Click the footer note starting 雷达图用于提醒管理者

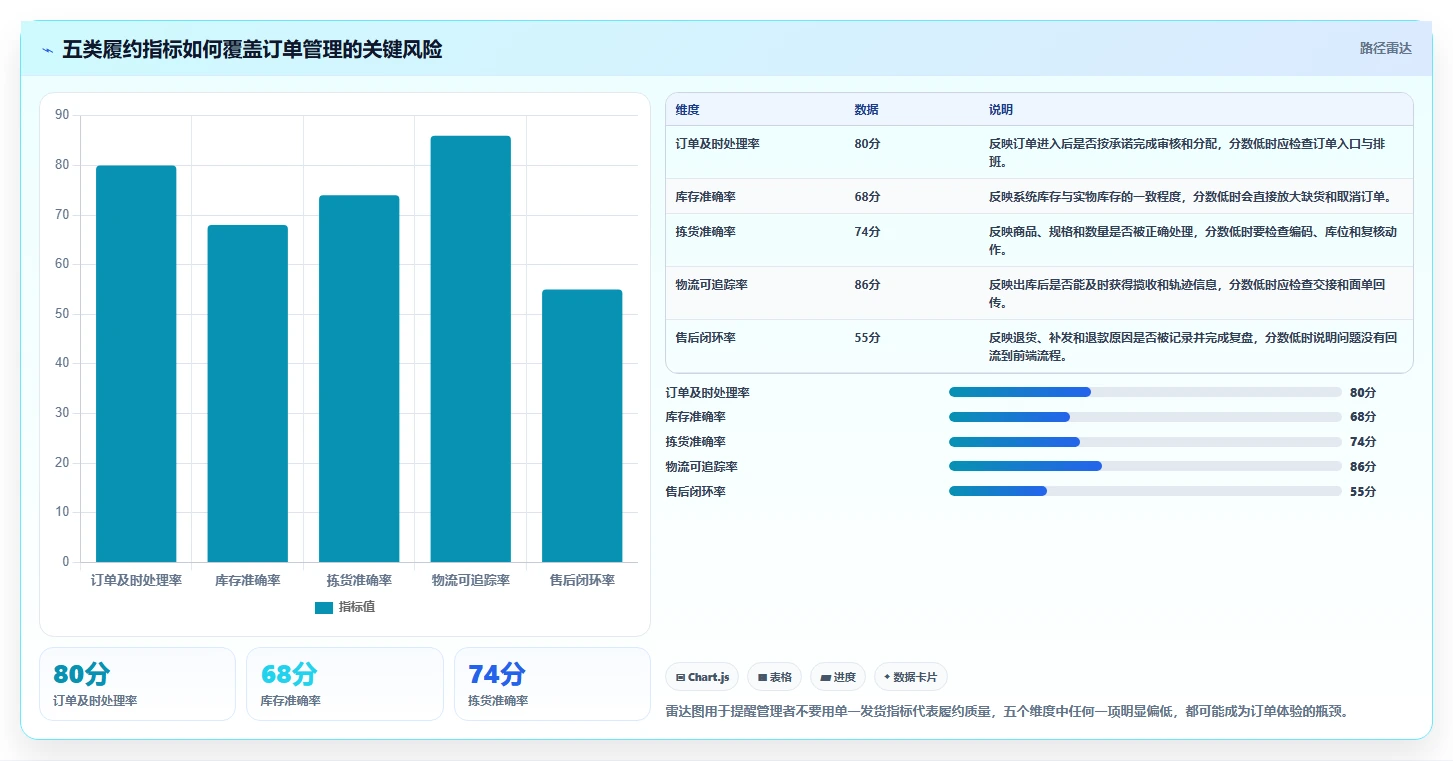coord(1008,712)
